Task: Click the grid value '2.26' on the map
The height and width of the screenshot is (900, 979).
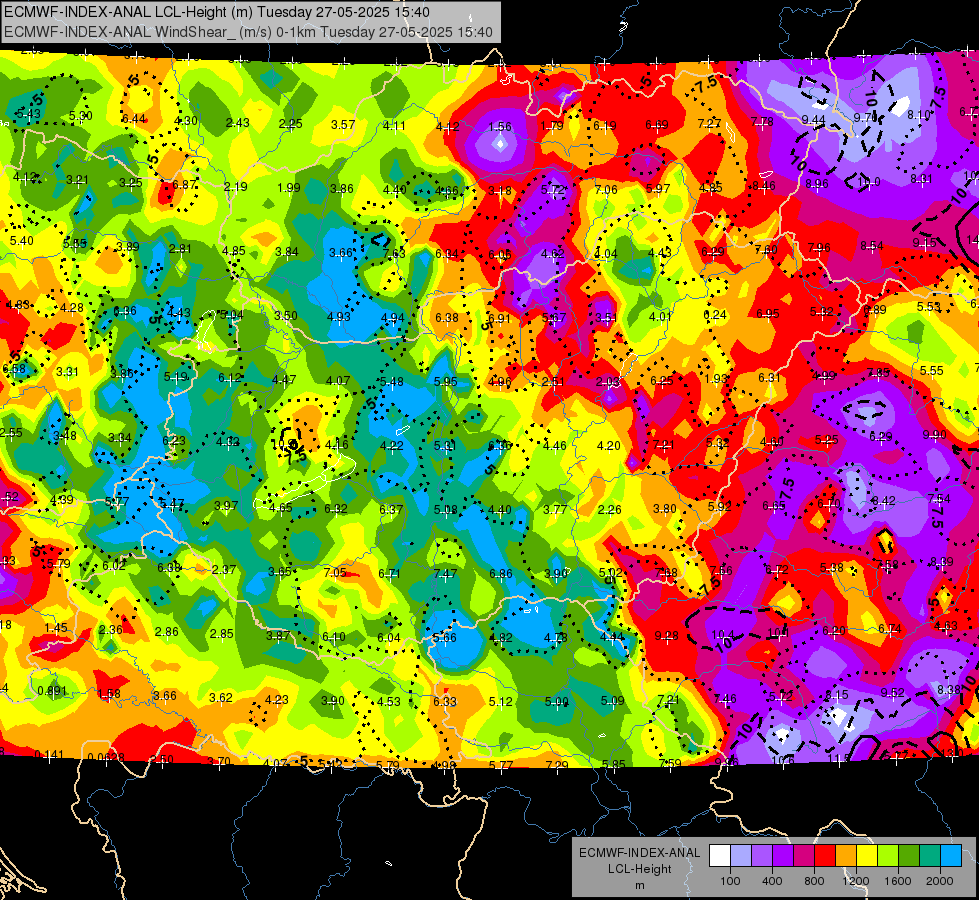Action: pyautogui.click(x=609, y=510)
